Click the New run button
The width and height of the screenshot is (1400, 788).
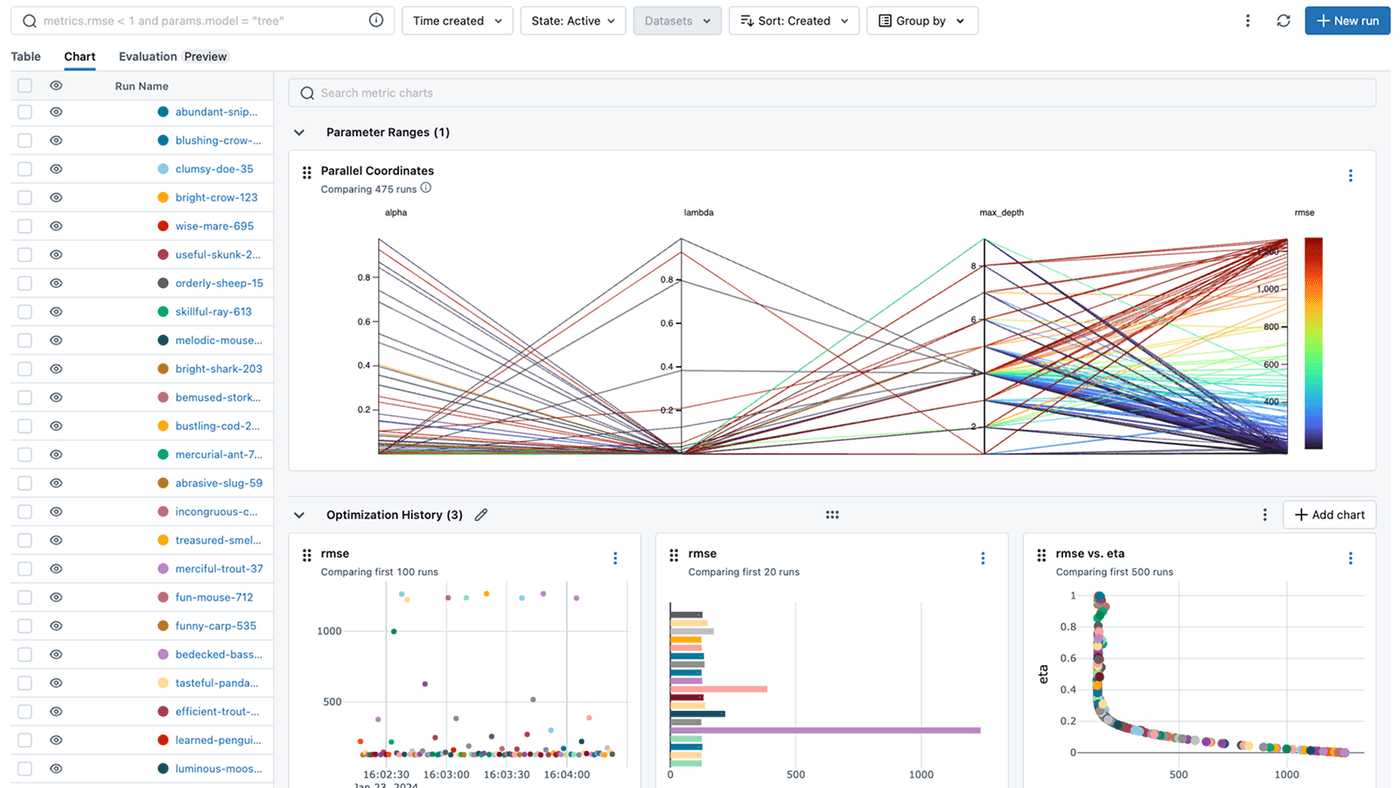(x=1346, y=20)
